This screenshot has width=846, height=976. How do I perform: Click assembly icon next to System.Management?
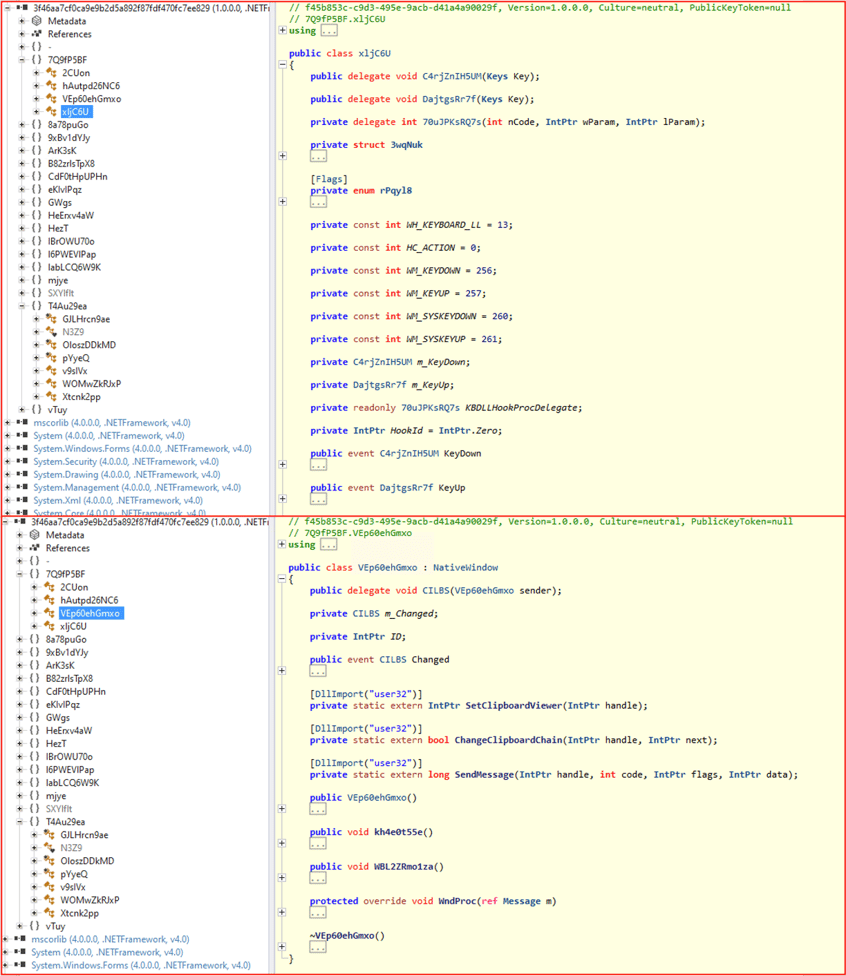[x=22, y=487]
